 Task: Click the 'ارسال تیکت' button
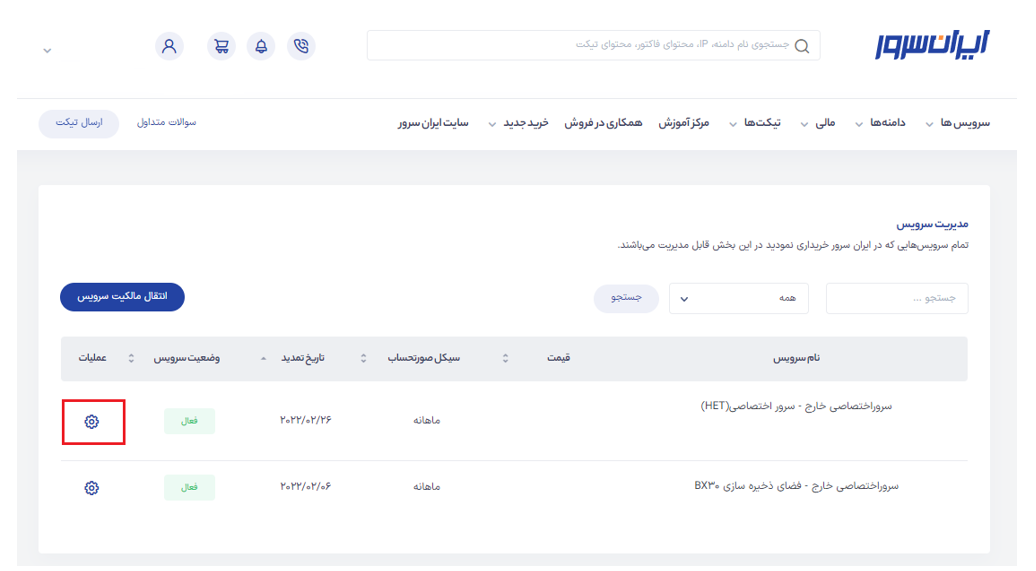pos(78,123)
